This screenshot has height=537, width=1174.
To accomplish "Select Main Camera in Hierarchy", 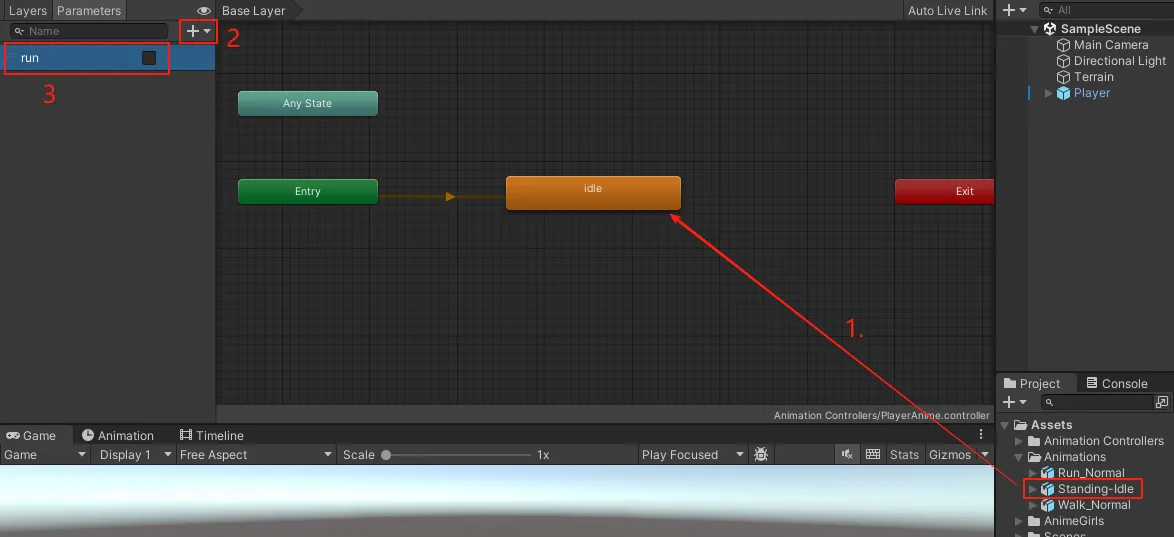I will (1111, 45).
